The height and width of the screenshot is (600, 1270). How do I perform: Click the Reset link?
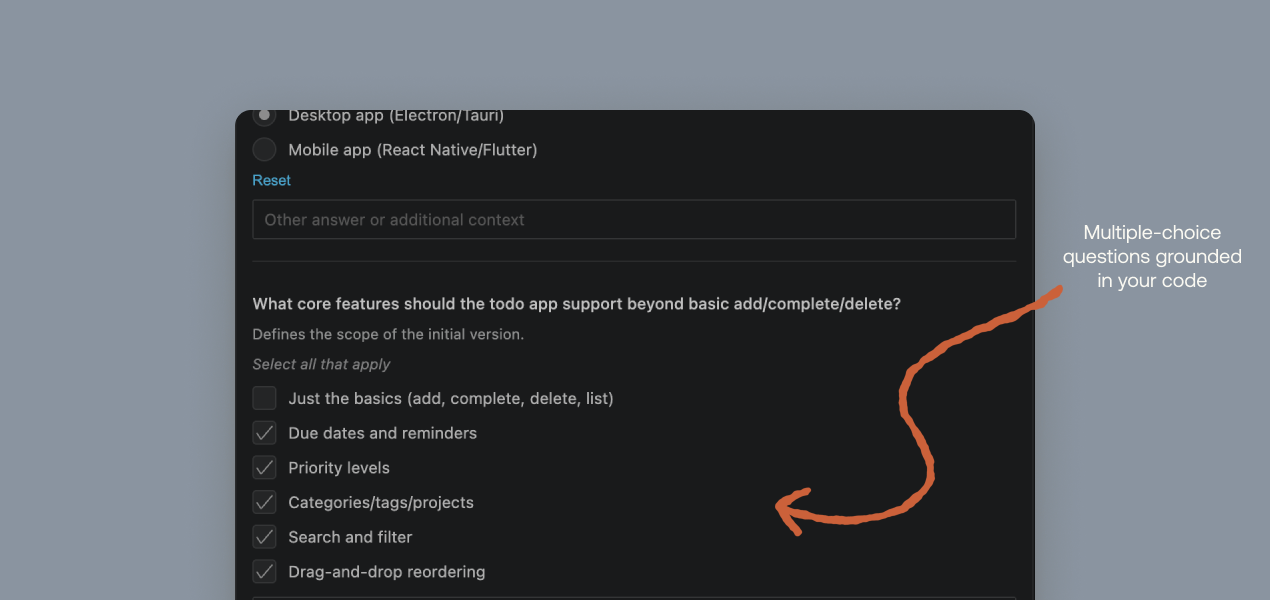[271, 180]
